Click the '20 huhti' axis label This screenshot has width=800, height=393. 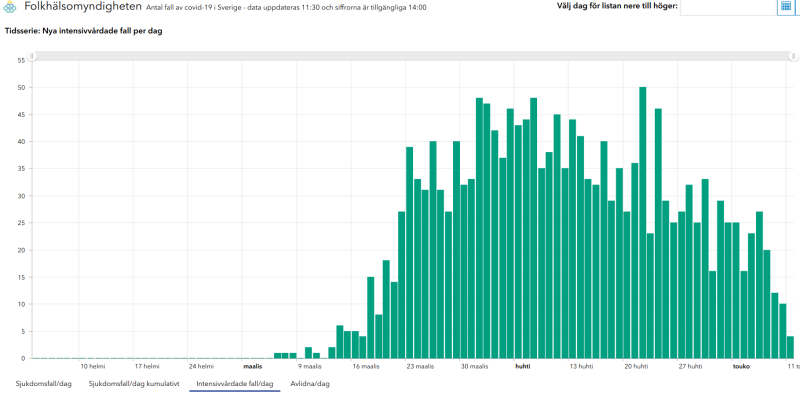tap(636, 366)
